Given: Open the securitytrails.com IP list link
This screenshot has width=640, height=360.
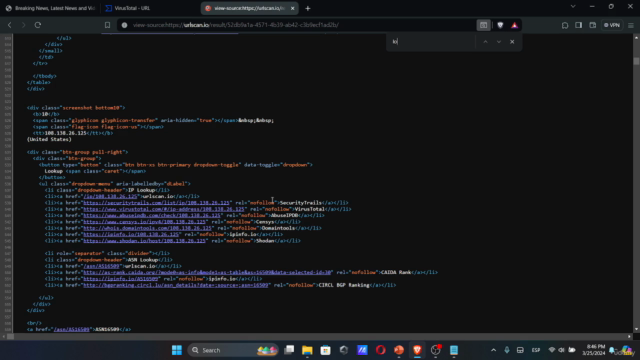Looking at the screenshot, I should point(157,203).
